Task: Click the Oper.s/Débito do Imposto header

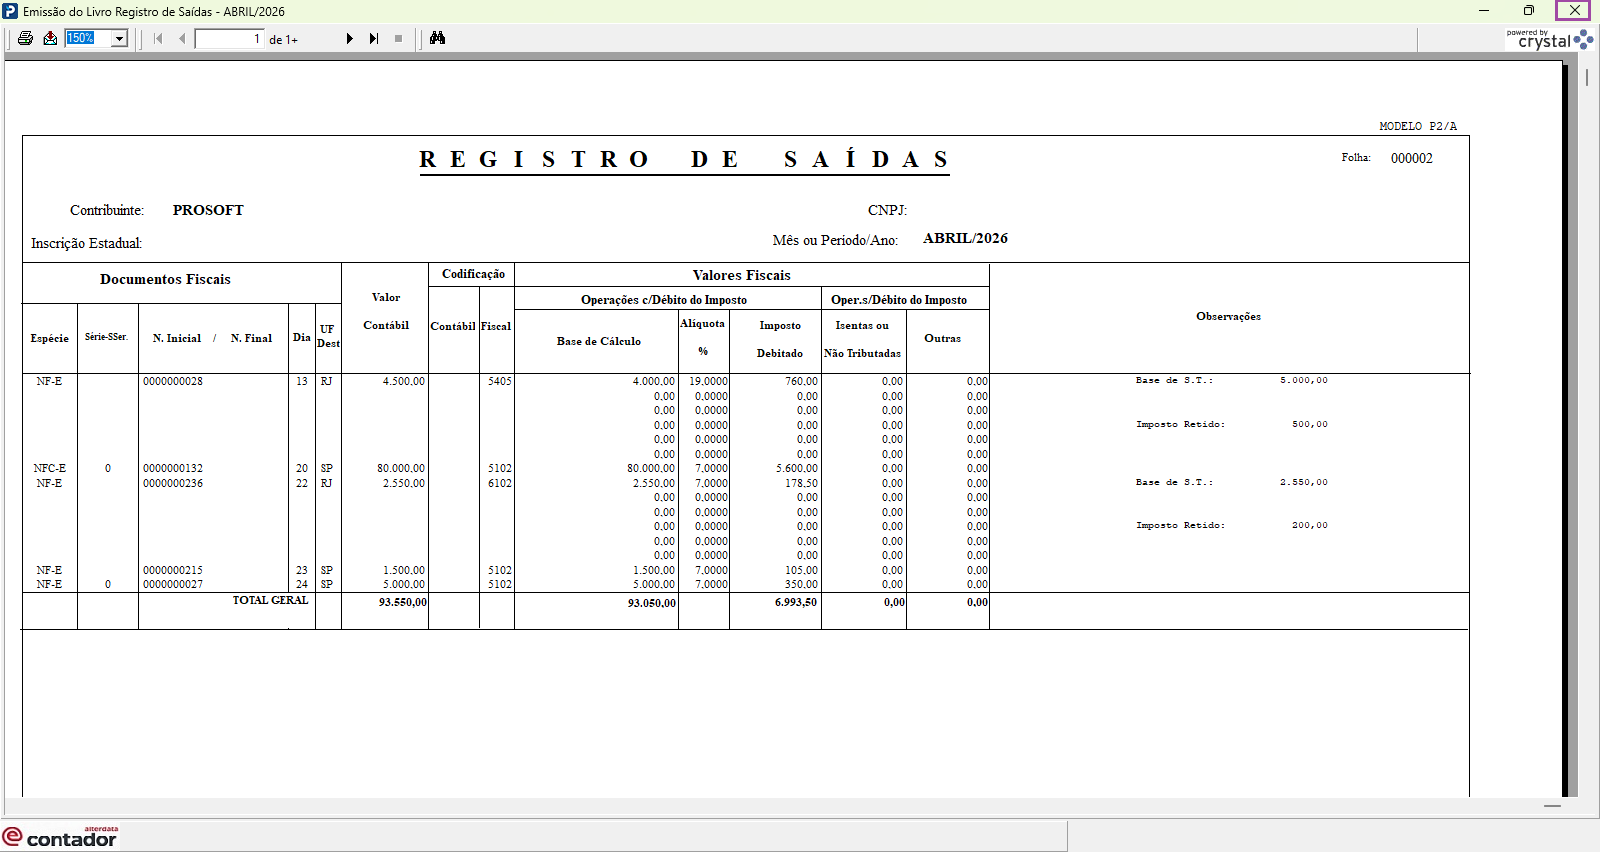Action: click(x=899, y=300)
